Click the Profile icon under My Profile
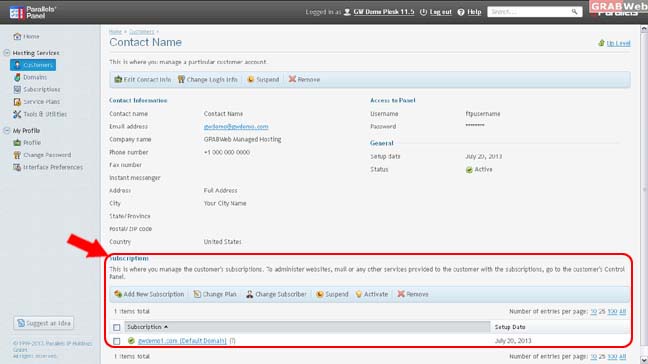Screen dimensions: 648x364 [17, 143]
